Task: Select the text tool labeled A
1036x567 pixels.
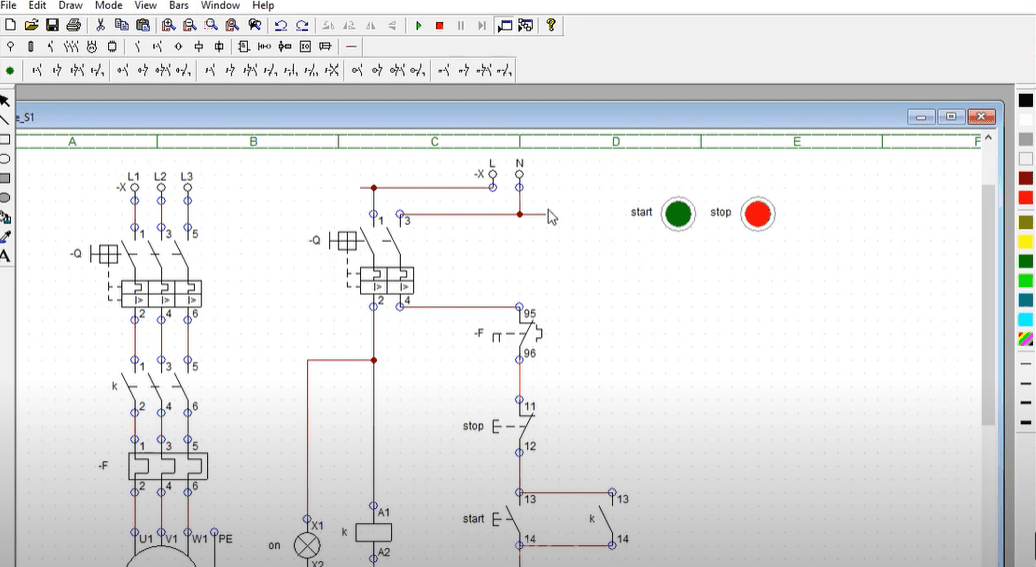Action: tap(5, 256)
